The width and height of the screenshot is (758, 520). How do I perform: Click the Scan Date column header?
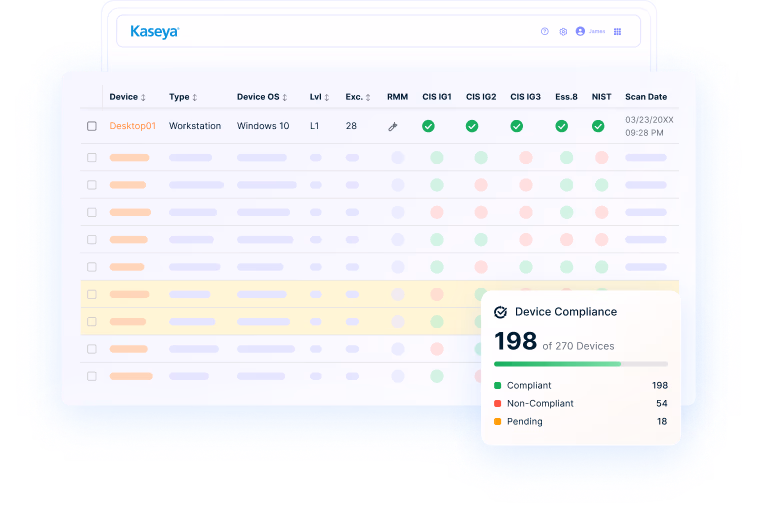646,97
